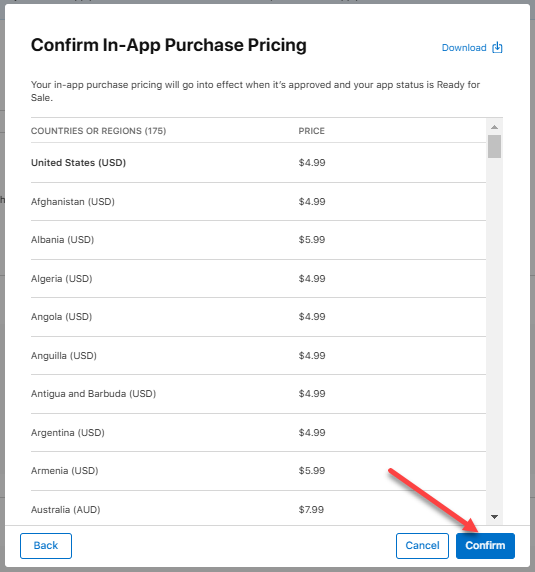
Task: Choose the Anguilla (USD) row
Action: (x=258, y=356)
